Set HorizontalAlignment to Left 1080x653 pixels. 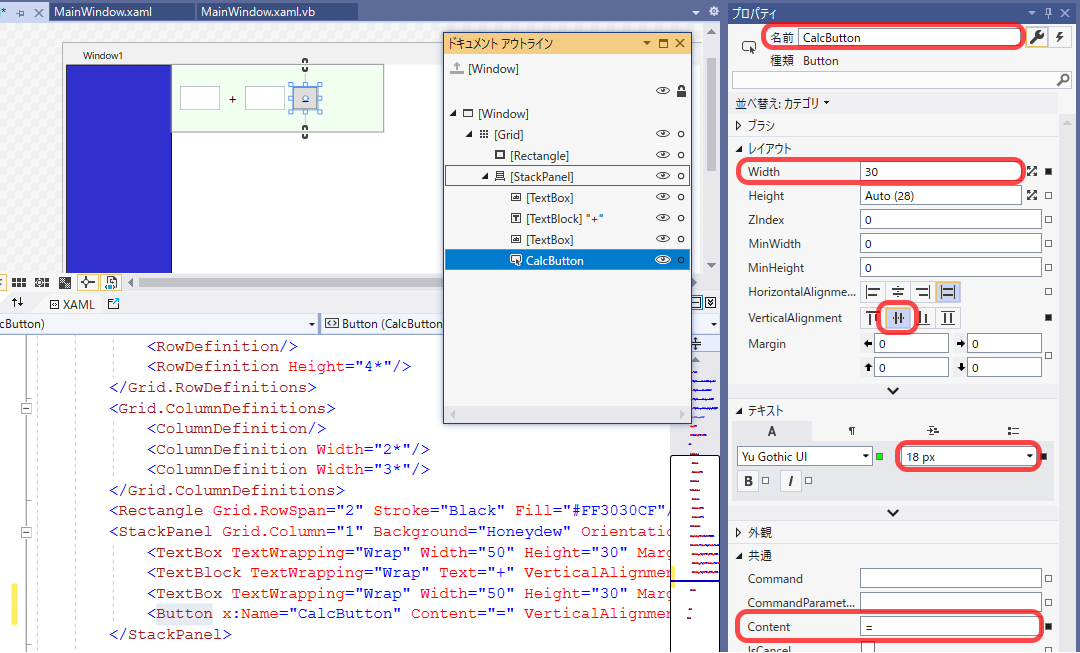click(x=873, y=292)
